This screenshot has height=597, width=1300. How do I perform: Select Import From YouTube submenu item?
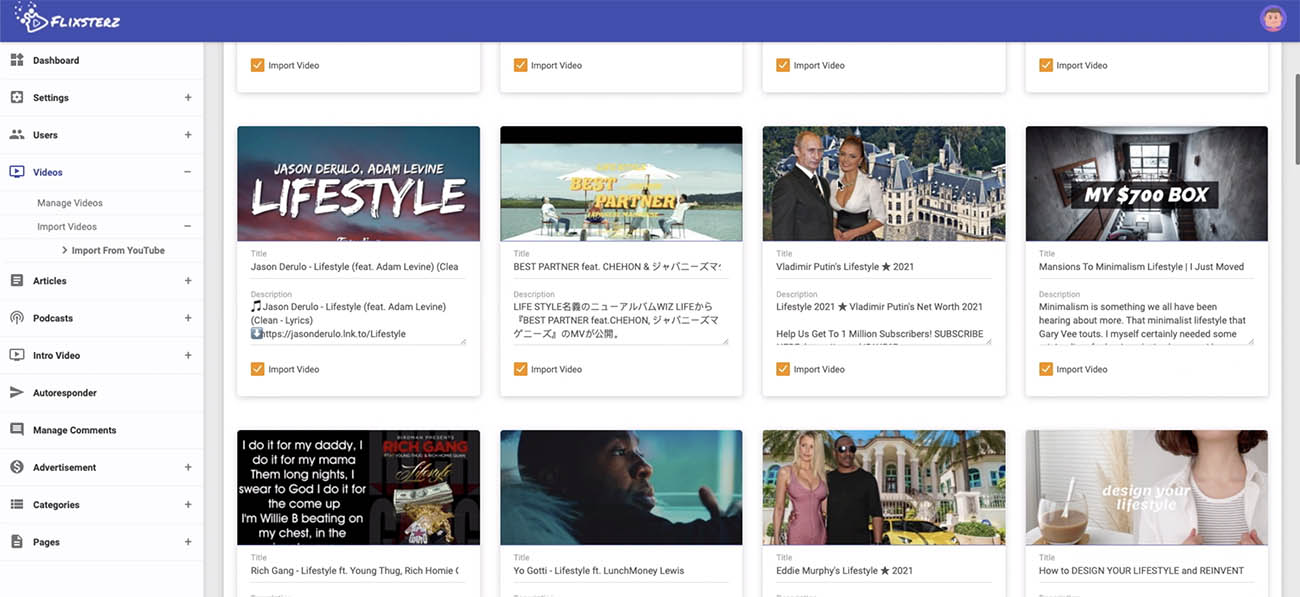pyautogui.click(x=118, y=250)
